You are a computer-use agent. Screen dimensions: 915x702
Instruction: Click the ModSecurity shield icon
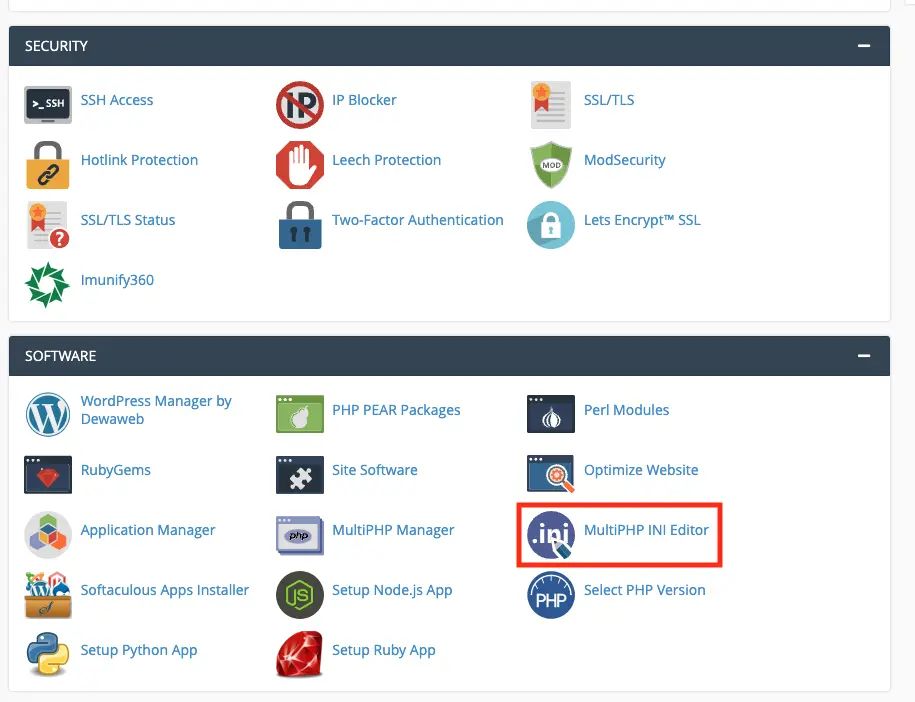pos(550,164)
